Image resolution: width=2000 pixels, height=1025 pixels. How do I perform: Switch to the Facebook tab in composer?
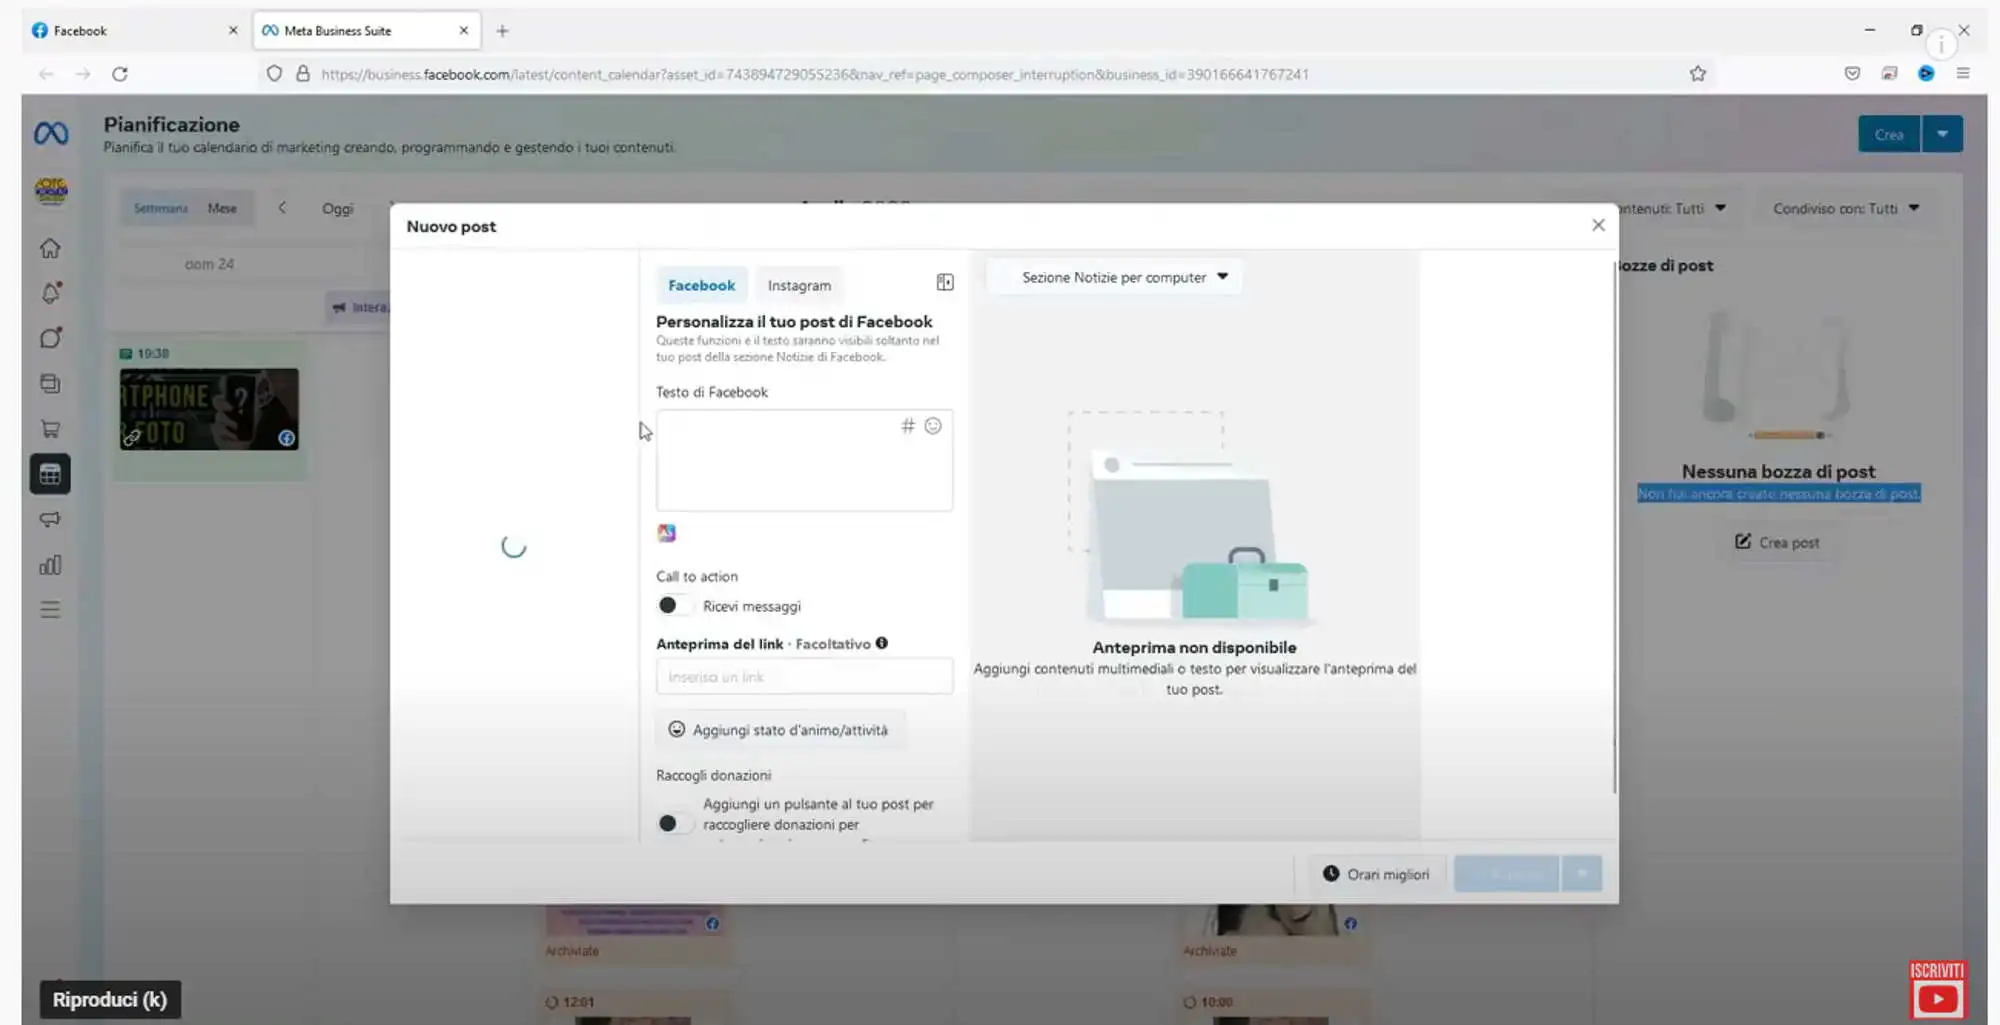pos(701,285)
